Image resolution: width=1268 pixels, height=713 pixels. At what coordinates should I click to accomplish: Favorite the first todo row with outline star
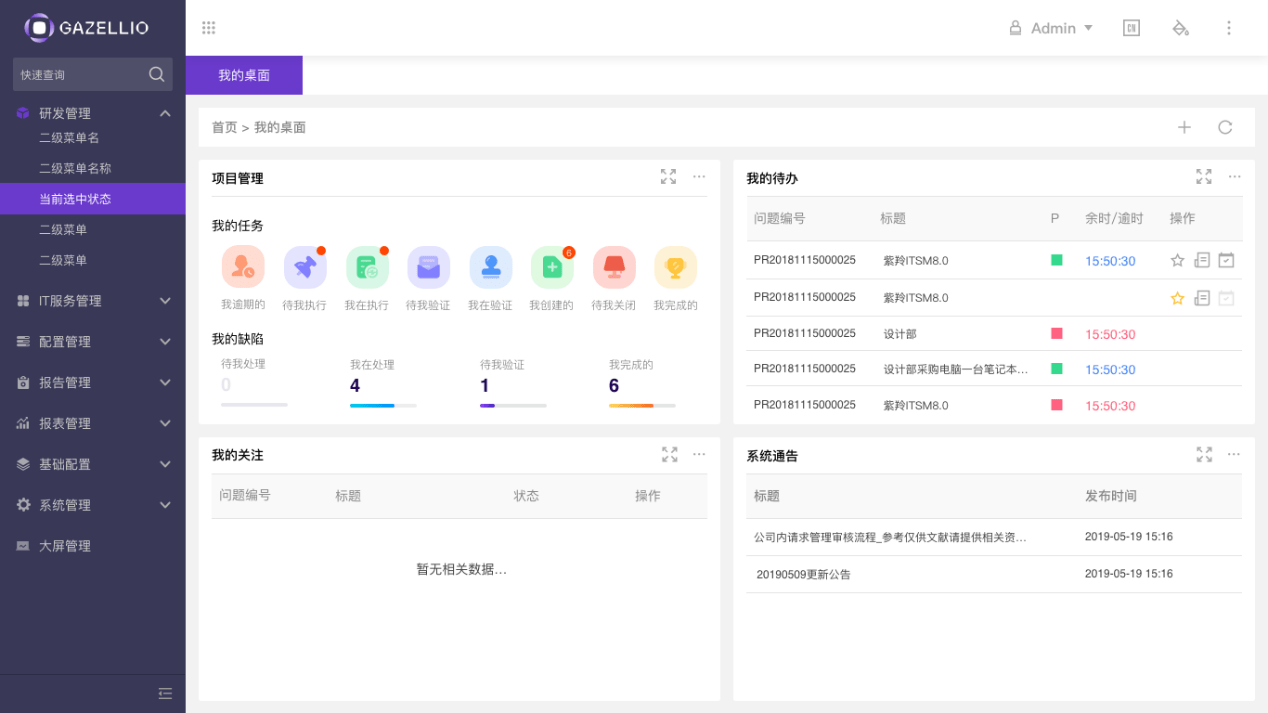tap(1177, 260)
